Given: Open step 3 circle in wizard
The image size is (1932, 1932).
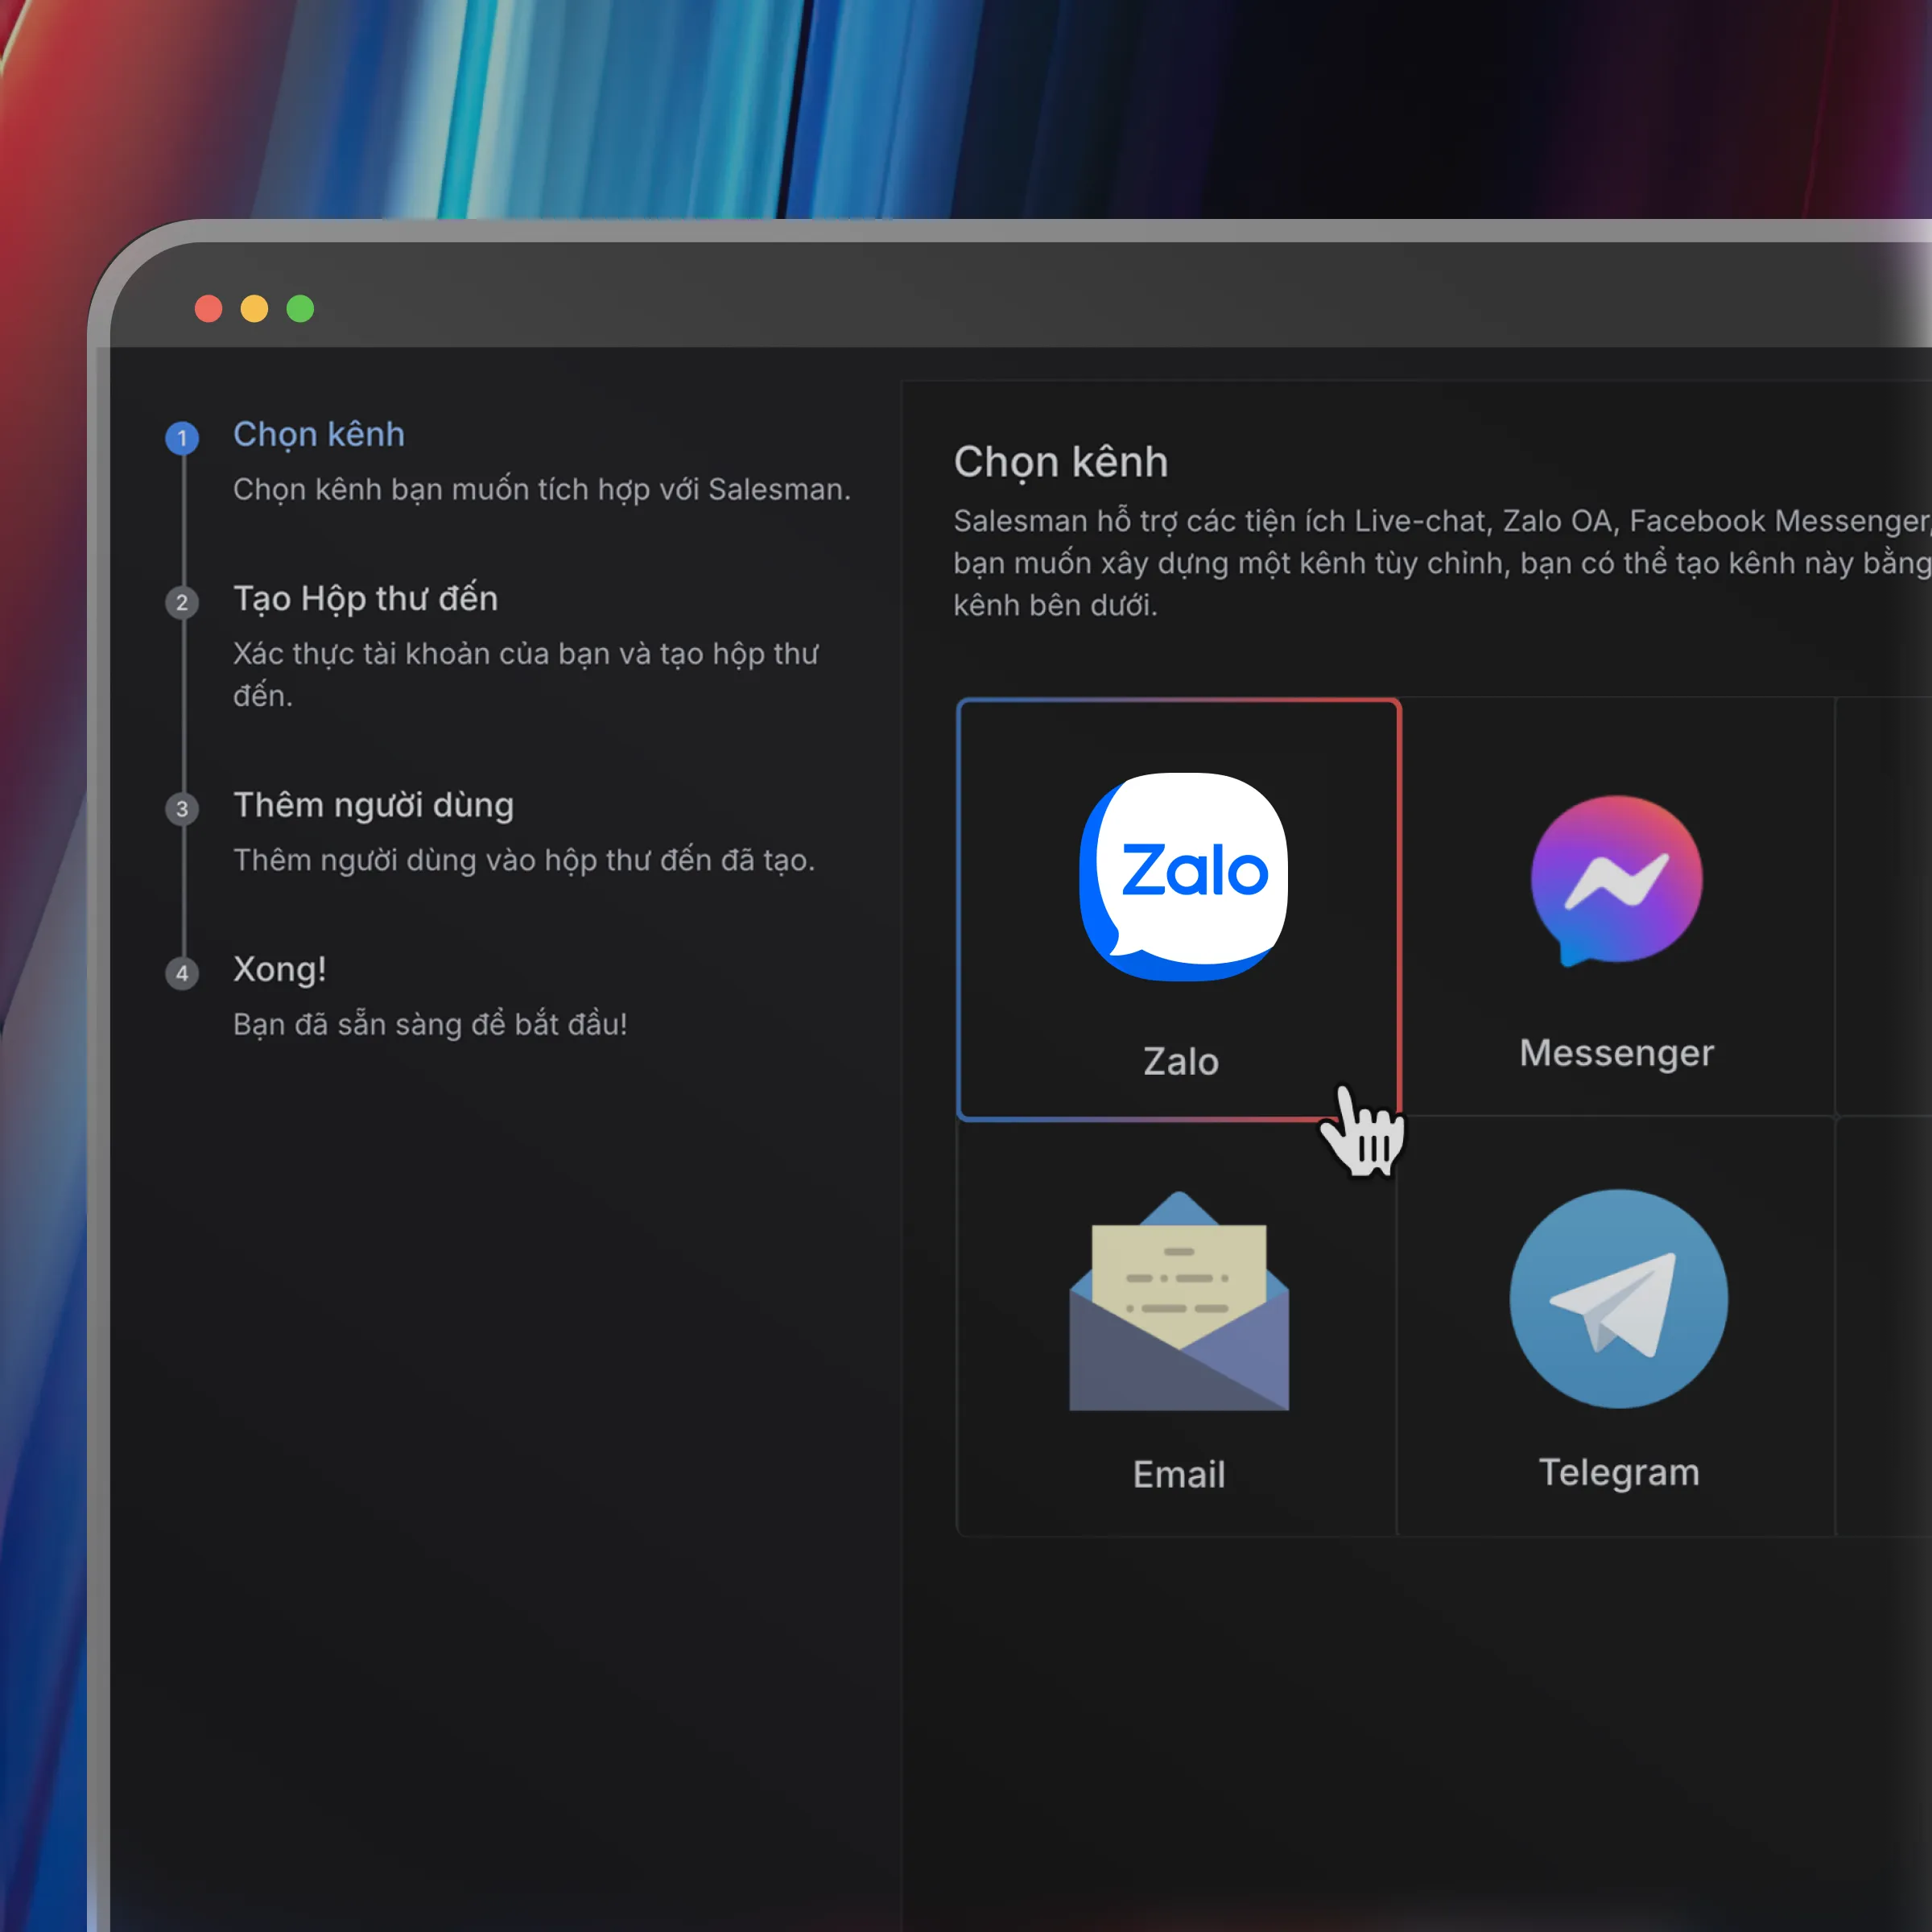Looking at the screenshot, I should pos(182,809).
